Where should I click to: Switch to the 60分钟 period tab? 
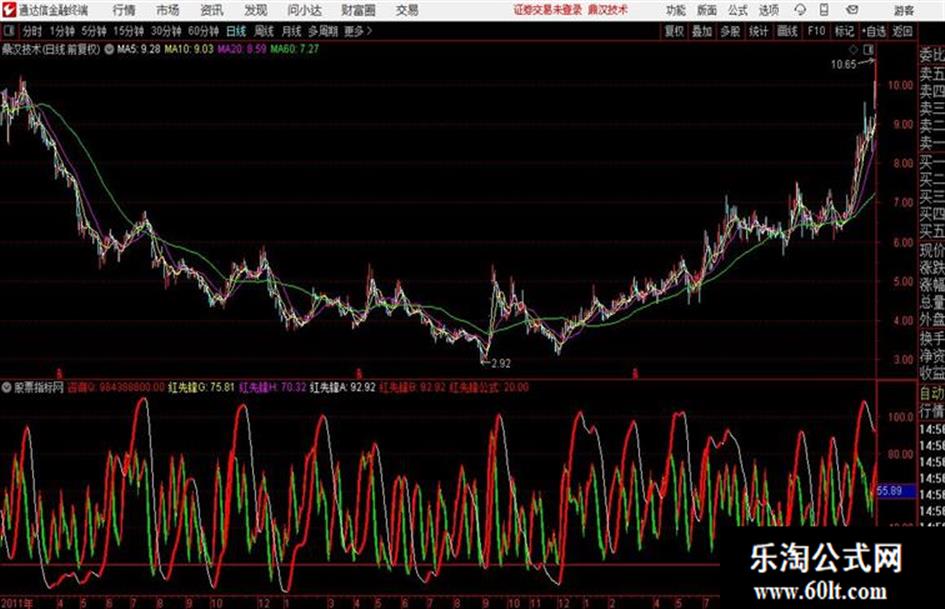(x=203, y=31)
